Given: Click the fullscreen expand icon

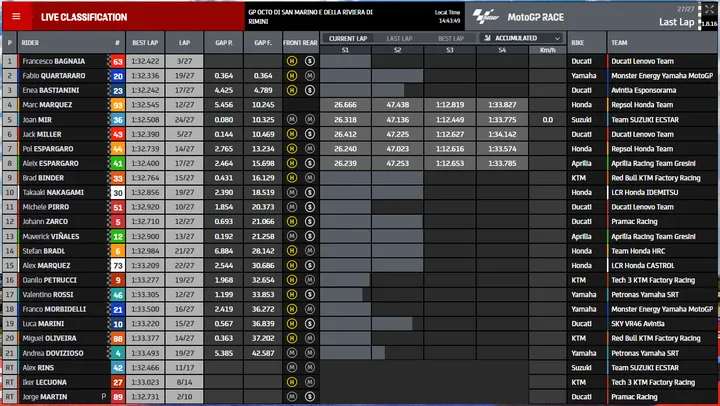Looking at the screenshot, I should click(x=709, y=9).
